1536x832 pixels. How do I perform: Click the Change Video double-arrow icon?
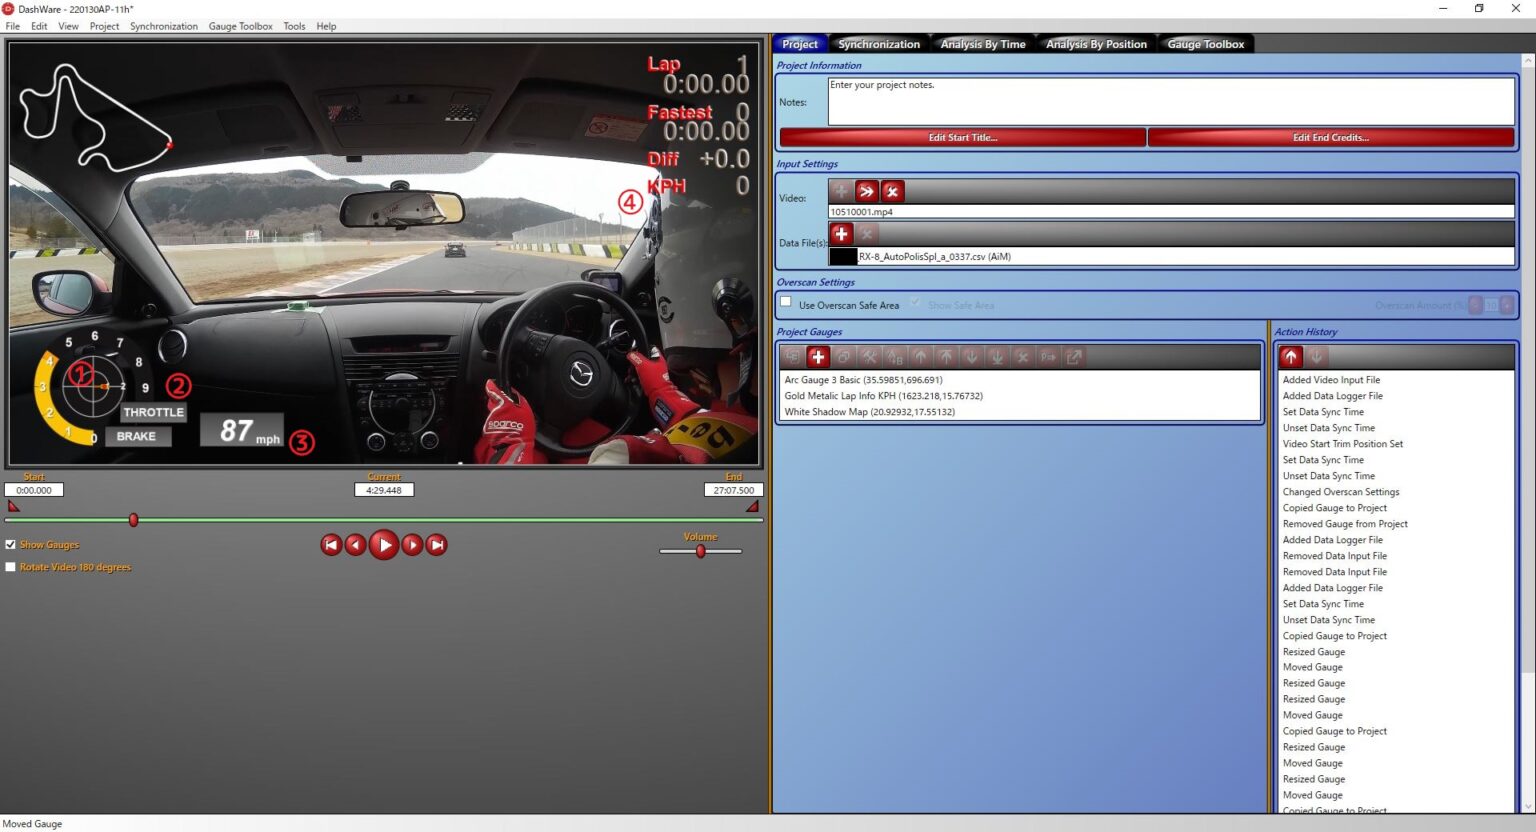click(866, 190)
